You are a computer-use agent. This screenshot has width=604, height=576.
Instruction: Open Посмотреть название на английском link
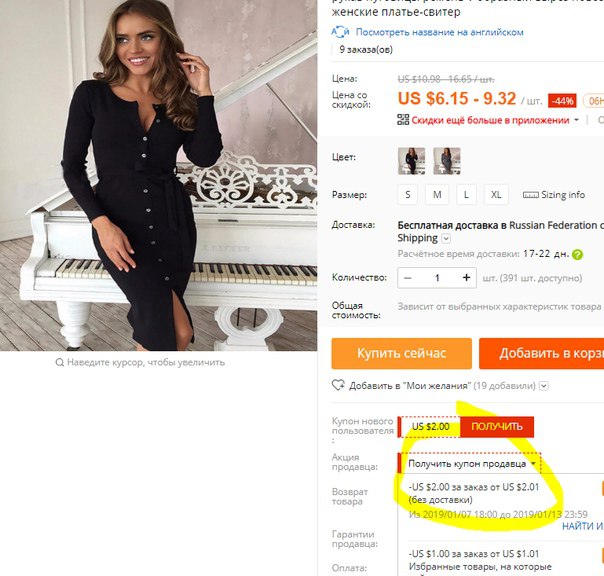click(x=440, y=32)
